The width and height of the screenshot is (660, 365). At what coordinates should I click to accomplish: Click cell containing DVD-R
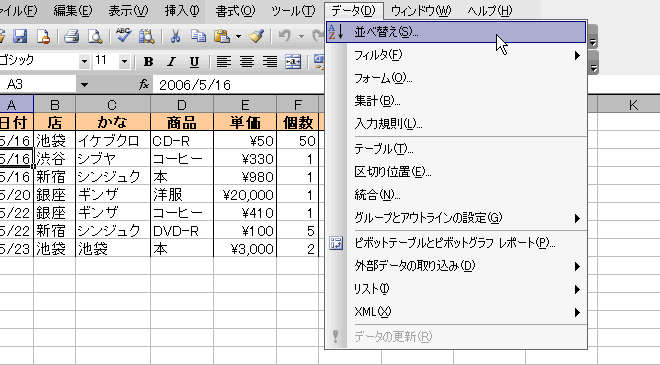(182, 231)
